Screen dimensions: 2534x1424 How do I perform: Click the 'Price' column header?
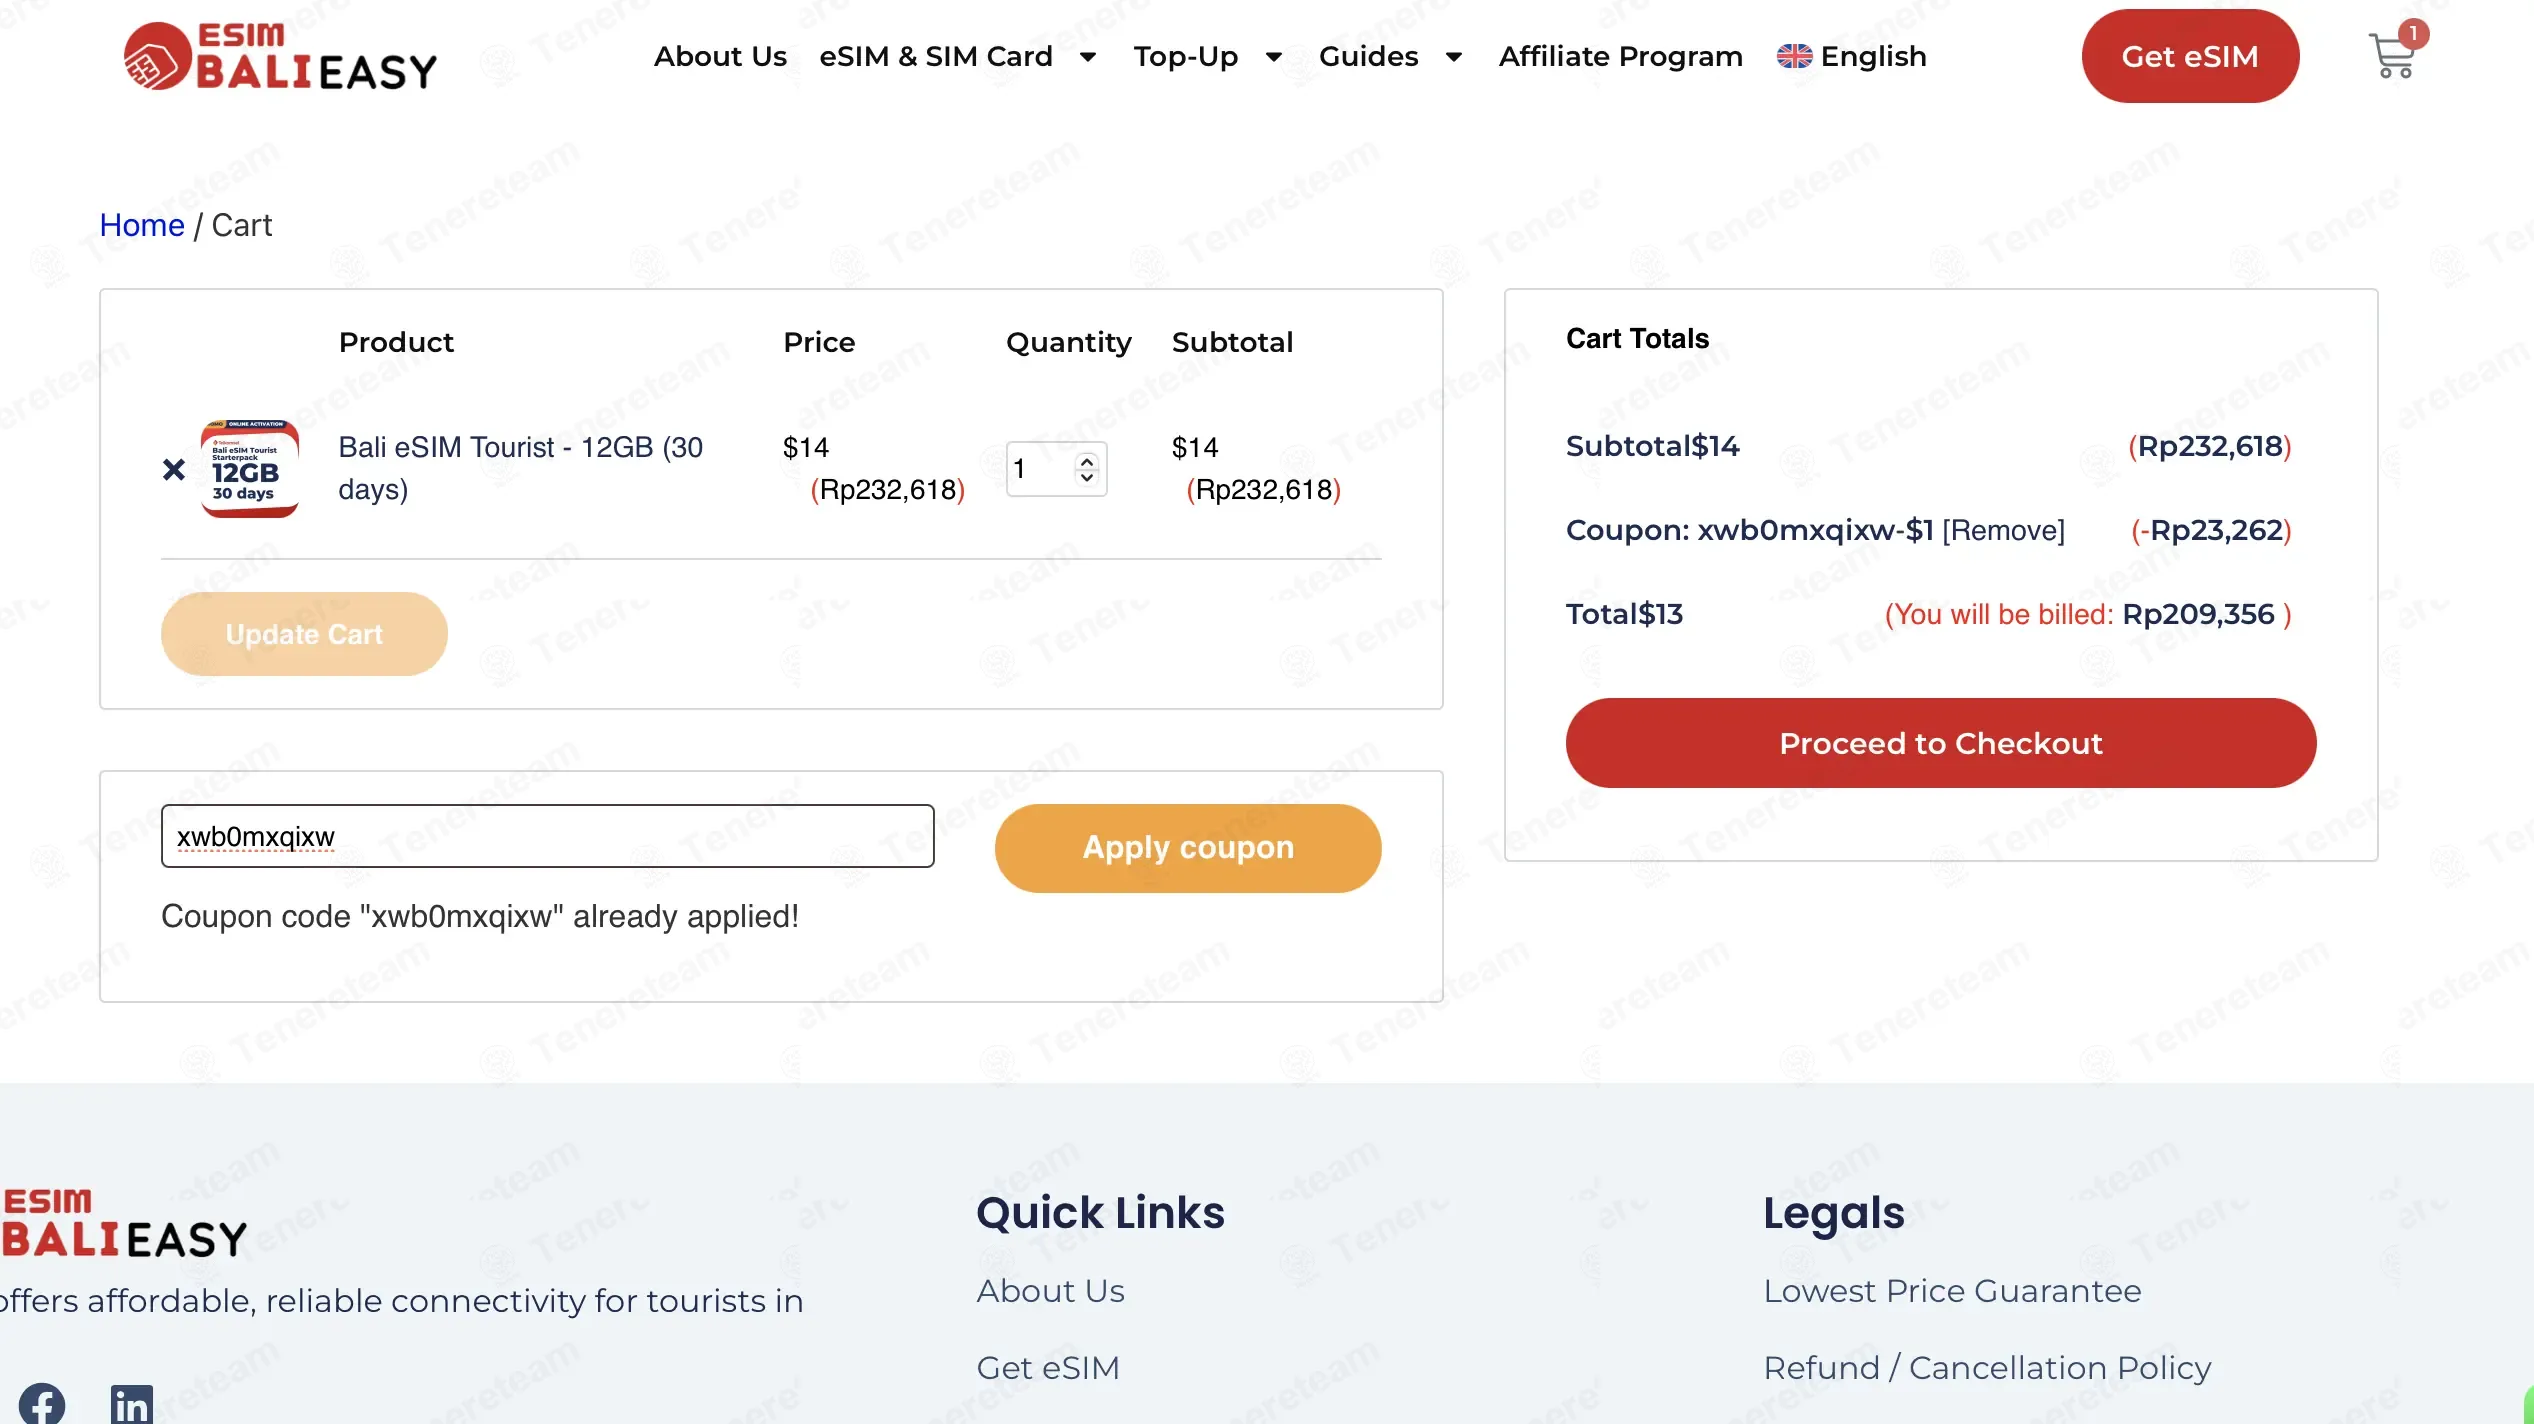coord(819,342)
